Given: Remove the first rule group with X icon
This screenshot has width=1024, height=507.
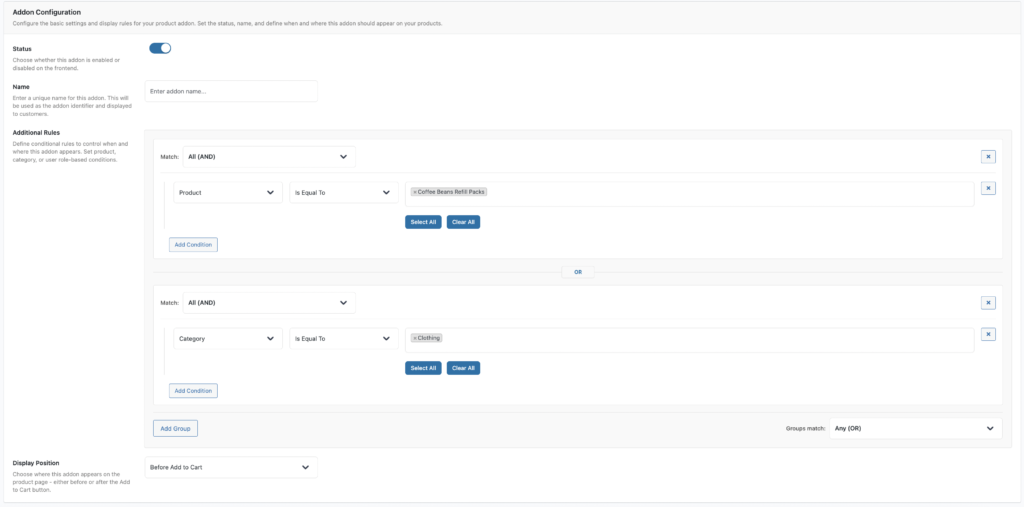Looking at the screenshot, I should click(x=988, y=156).
